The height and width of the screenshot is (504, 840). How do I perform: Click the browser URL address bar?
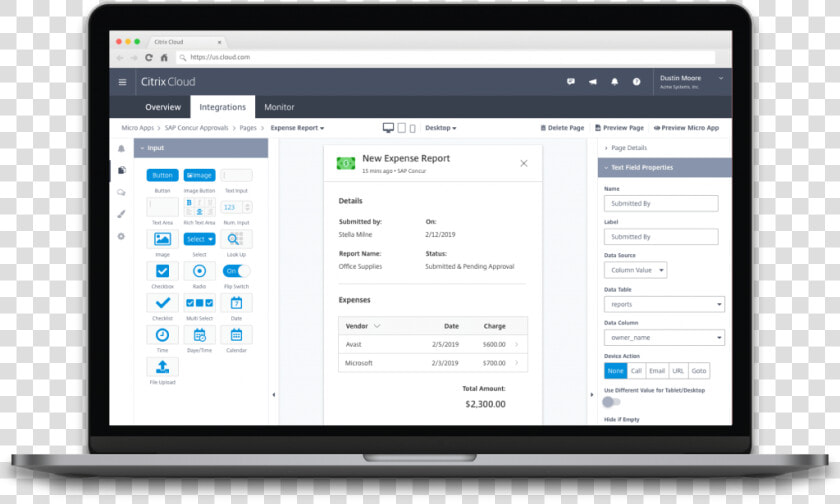click(446, 57)
